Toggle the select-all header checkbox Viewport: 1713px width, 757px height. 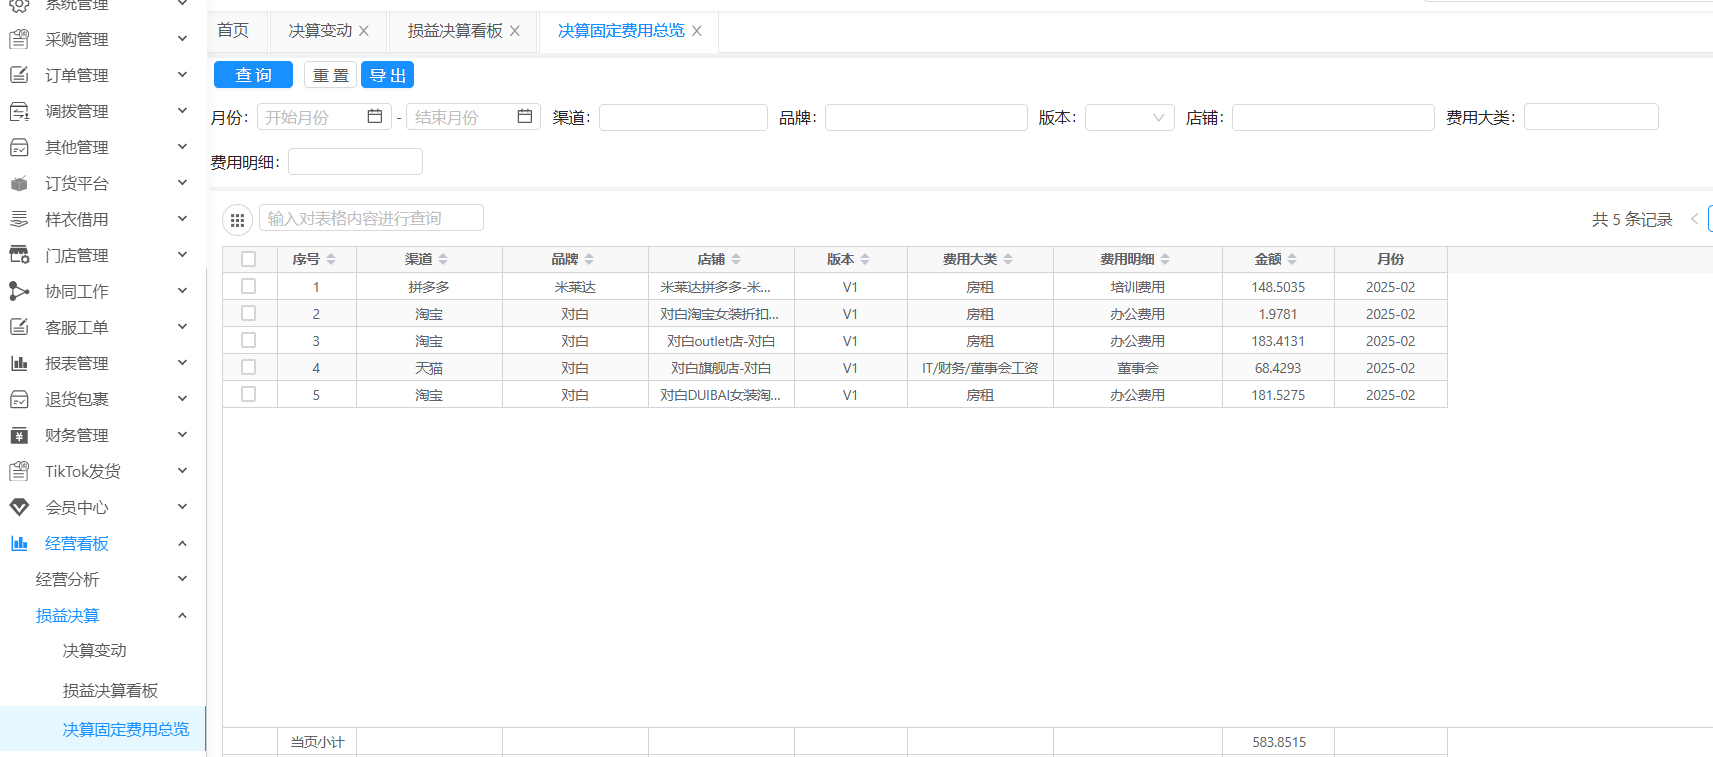coord(249,259)
